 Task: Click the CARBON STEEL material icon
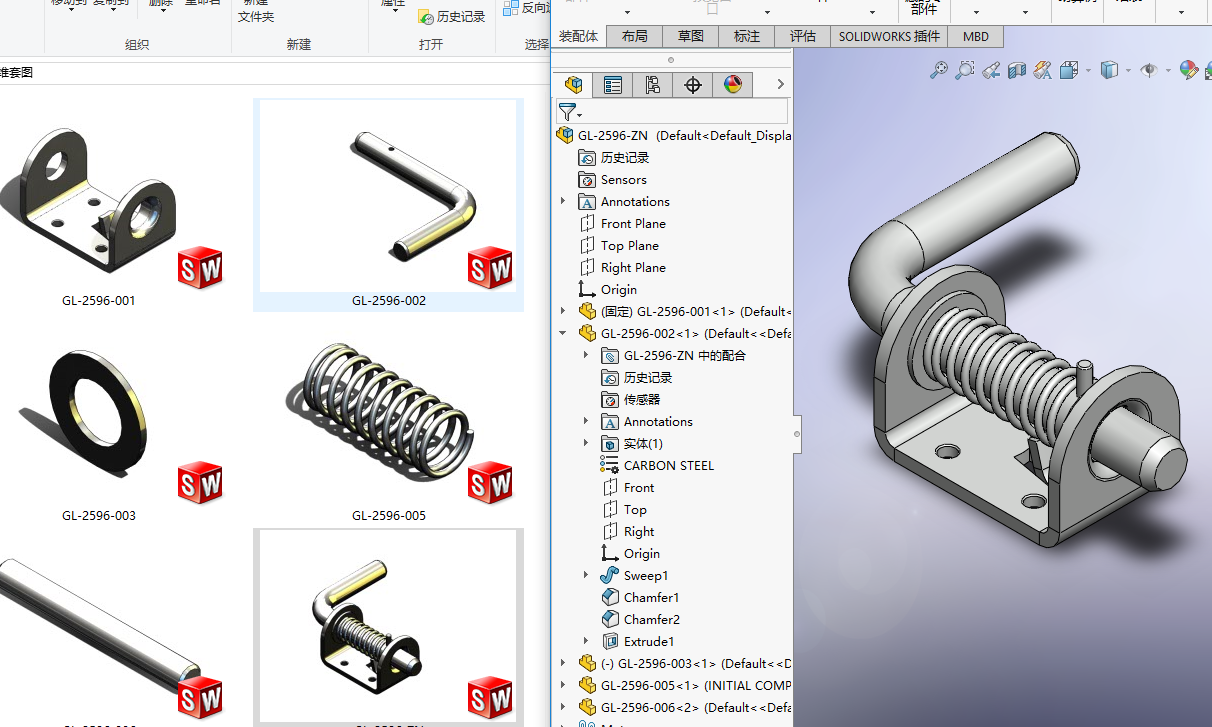click(610, 465)
